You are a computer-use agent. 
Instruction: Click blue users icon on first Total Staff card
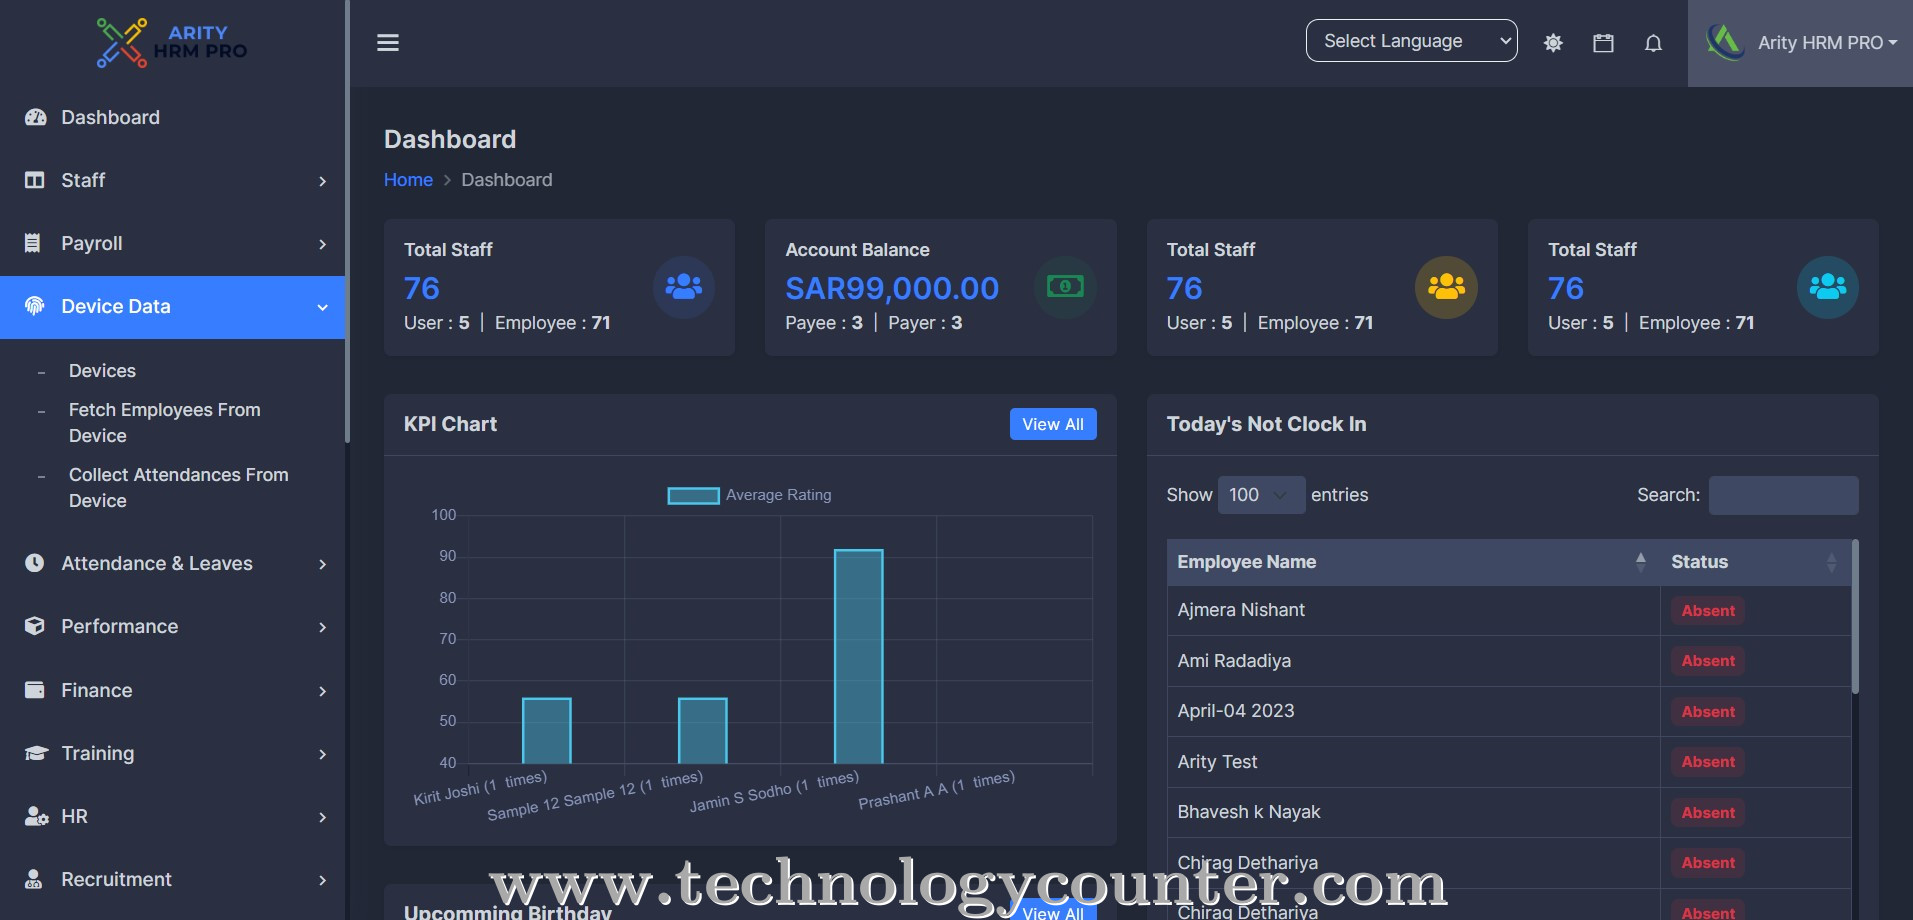pyautogui.click(x=684, y=287)
